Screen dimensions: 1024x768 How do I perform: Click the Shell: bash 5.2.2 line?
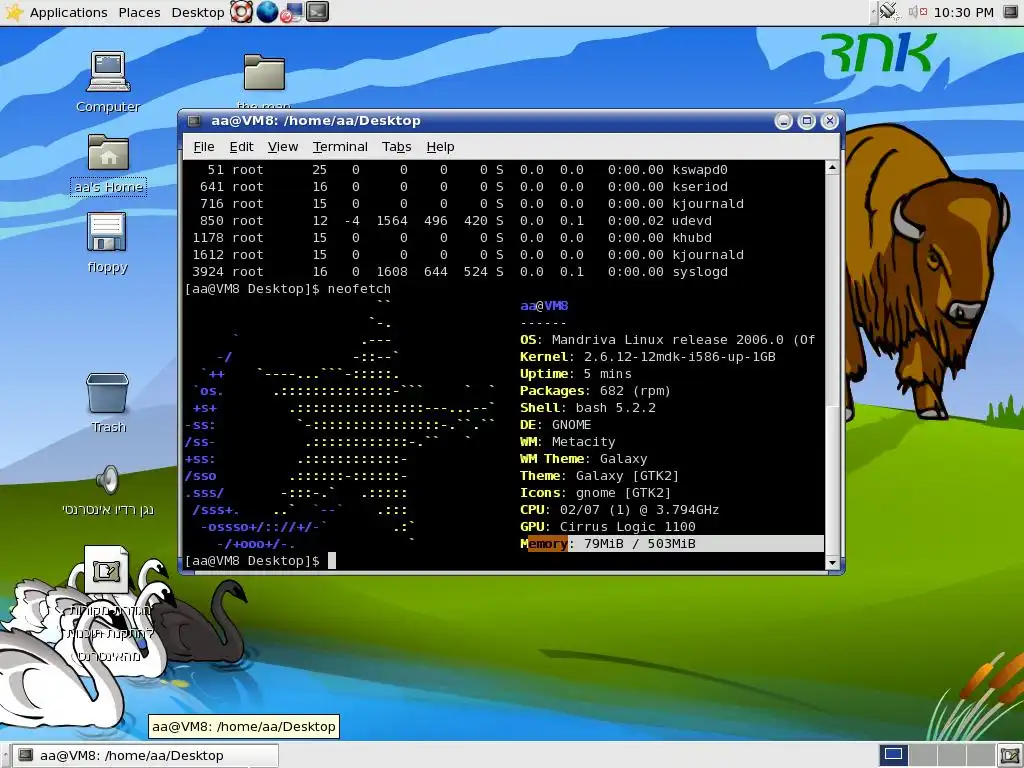[x=588, y=408]
